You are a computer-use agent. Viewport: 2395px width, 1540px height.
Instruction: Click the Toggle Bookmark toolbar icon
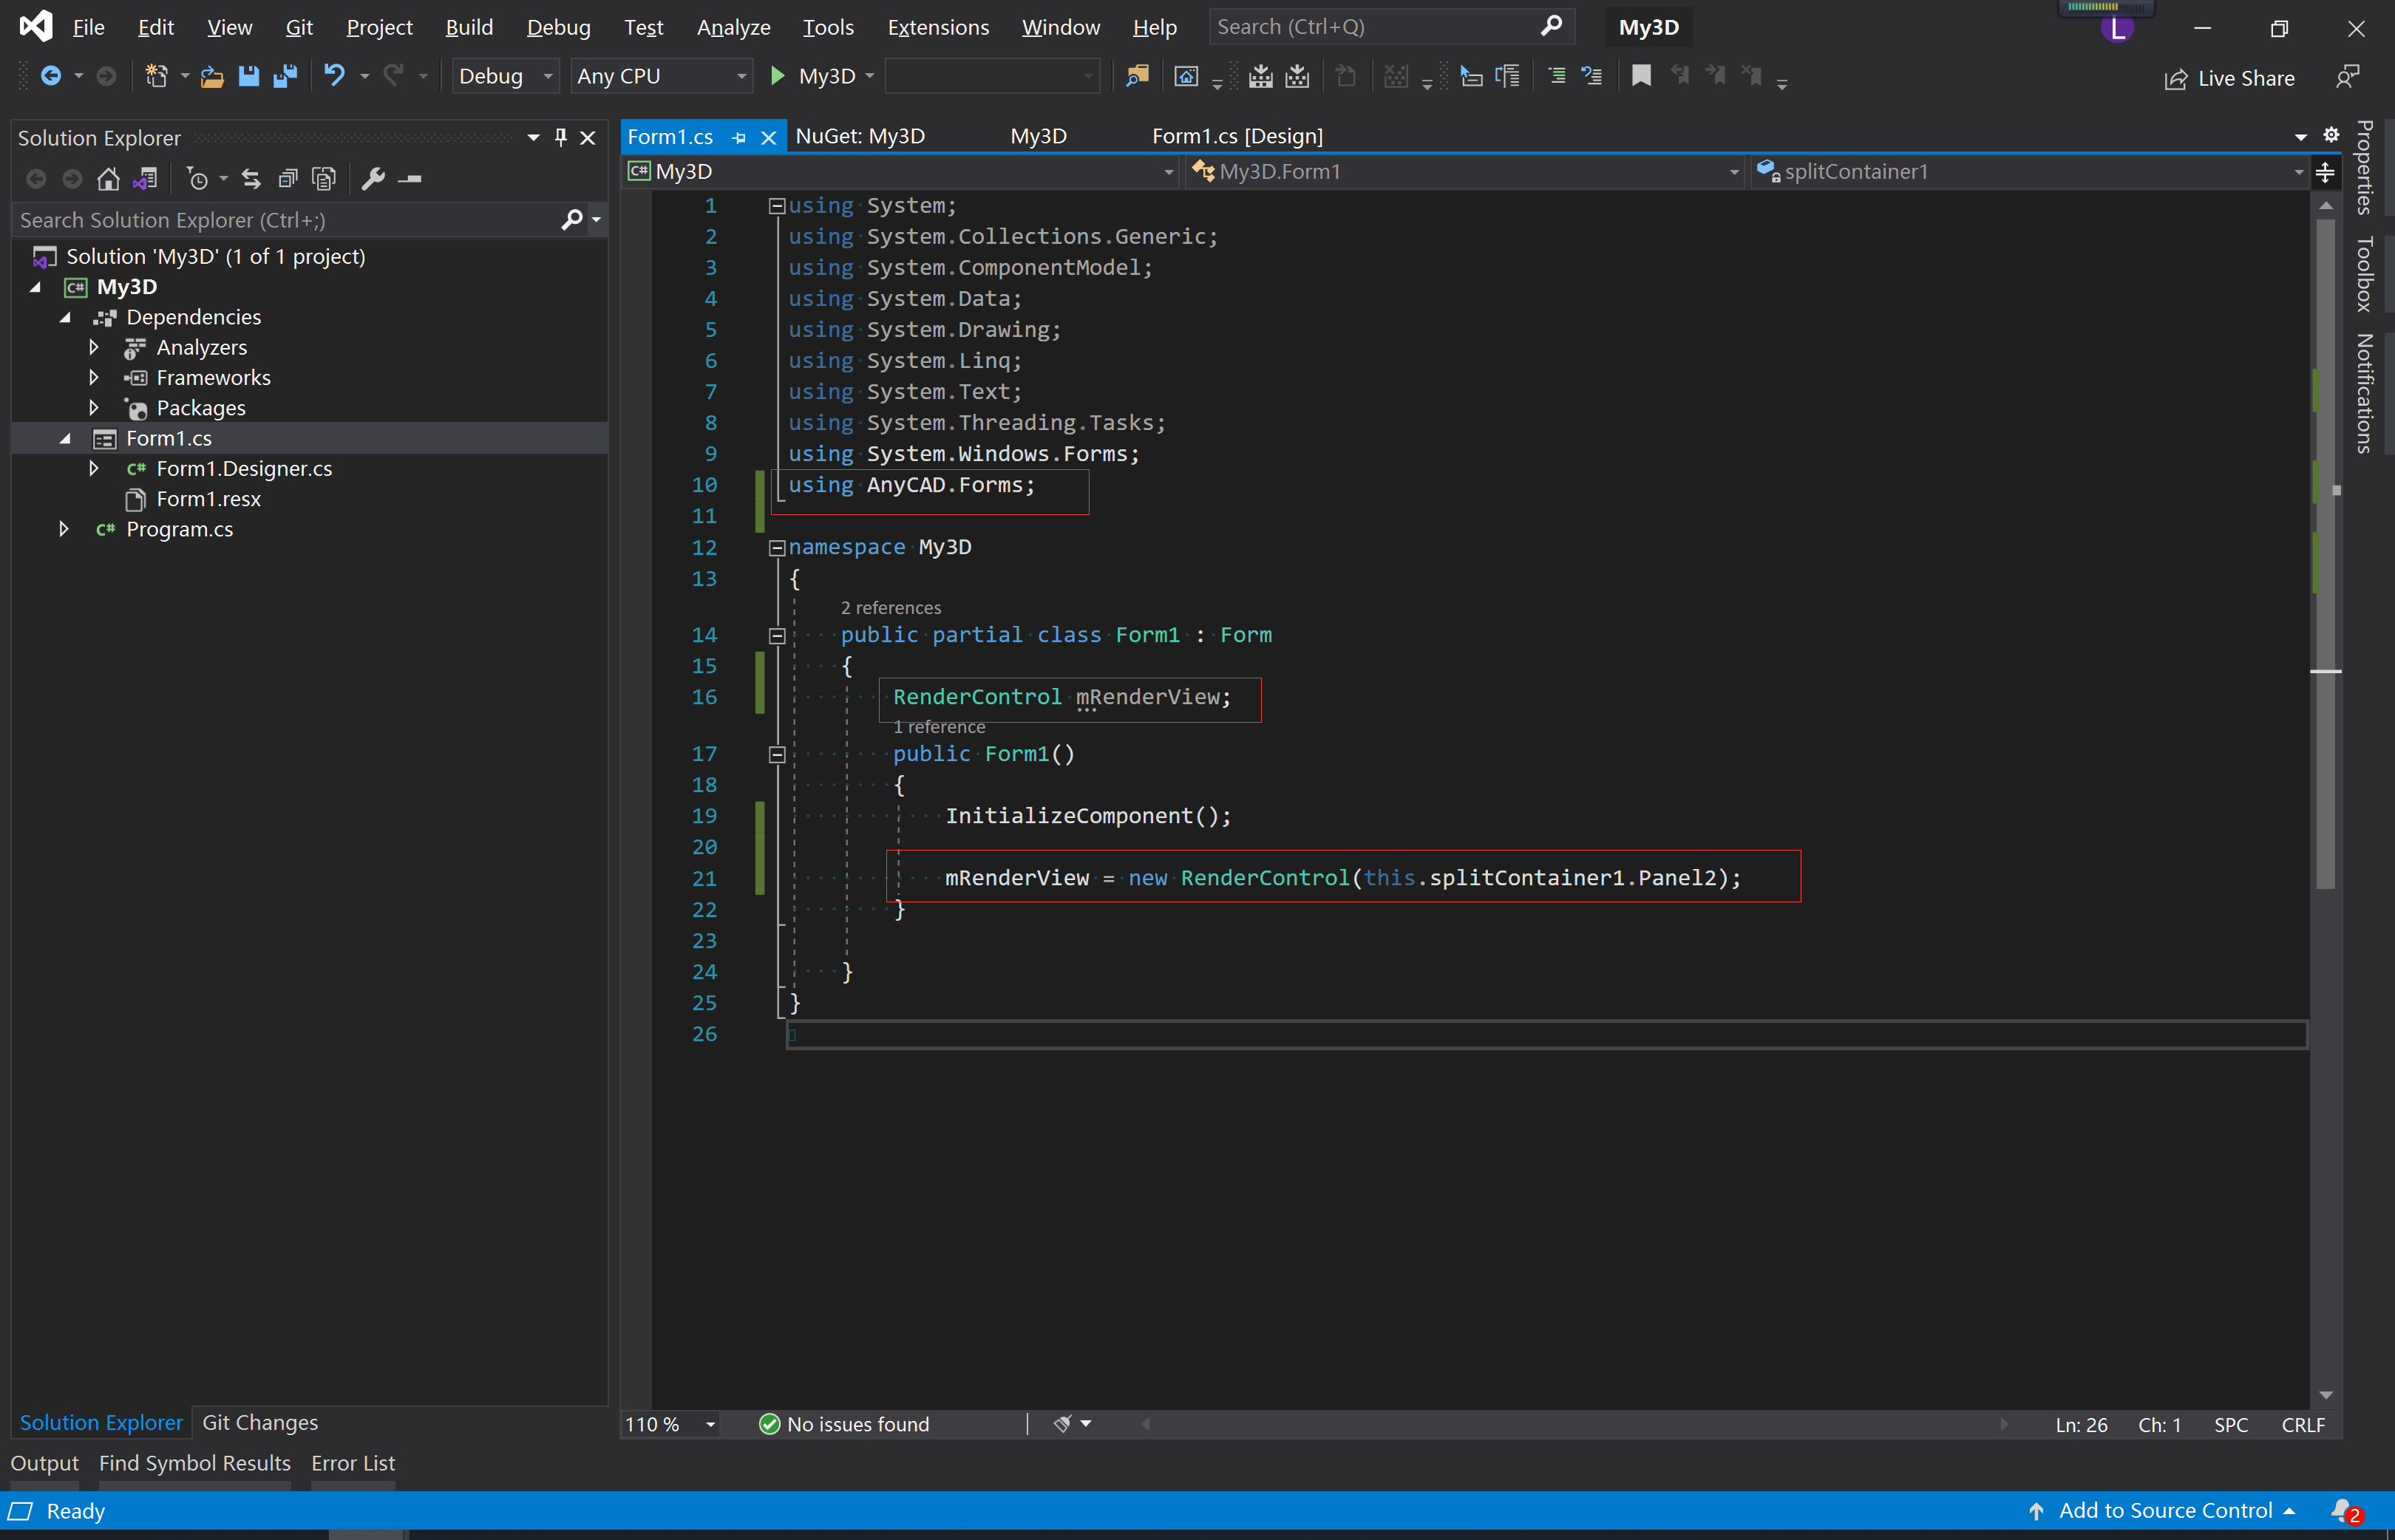pos(1641,76)
